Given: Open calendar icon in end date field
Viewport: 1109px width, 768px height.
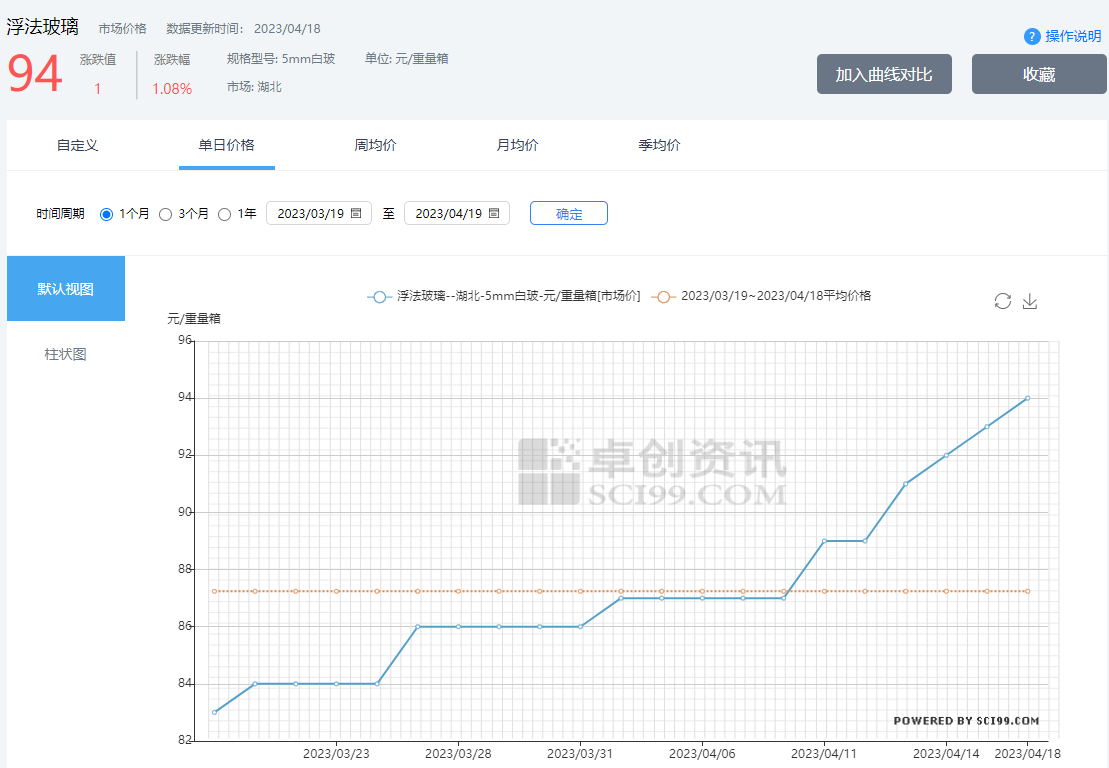Looking at the screenshot, I should tap(494, 213).
